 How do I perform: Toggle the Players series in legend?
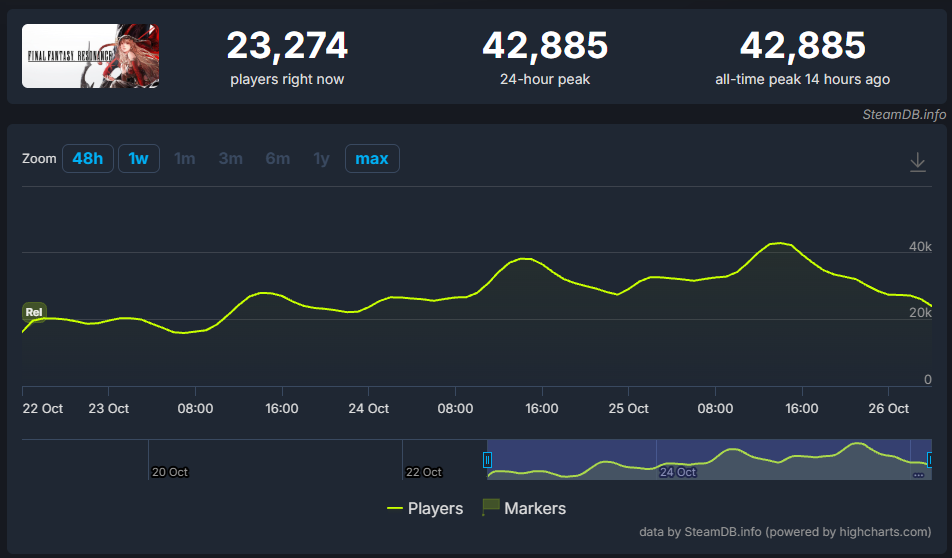coord(425,508)
